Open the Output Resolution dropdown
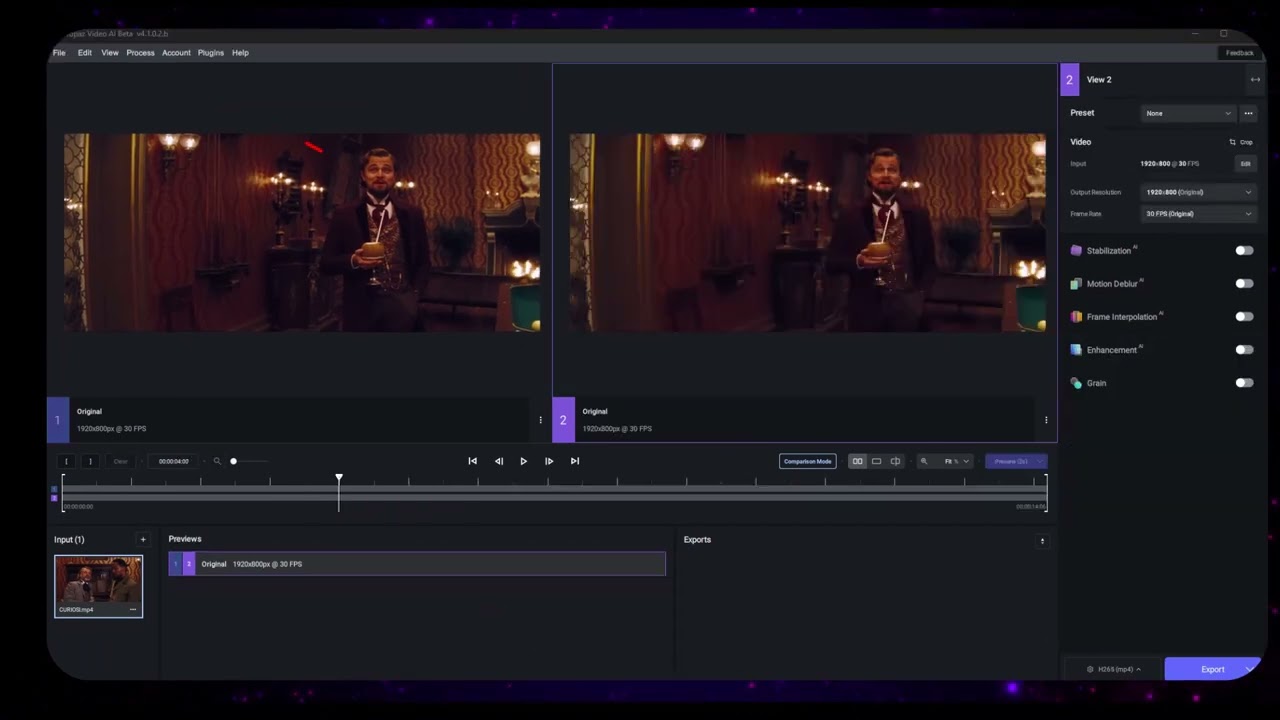The height and width of the screenshot is (720, 1280). coord(1198,192)
